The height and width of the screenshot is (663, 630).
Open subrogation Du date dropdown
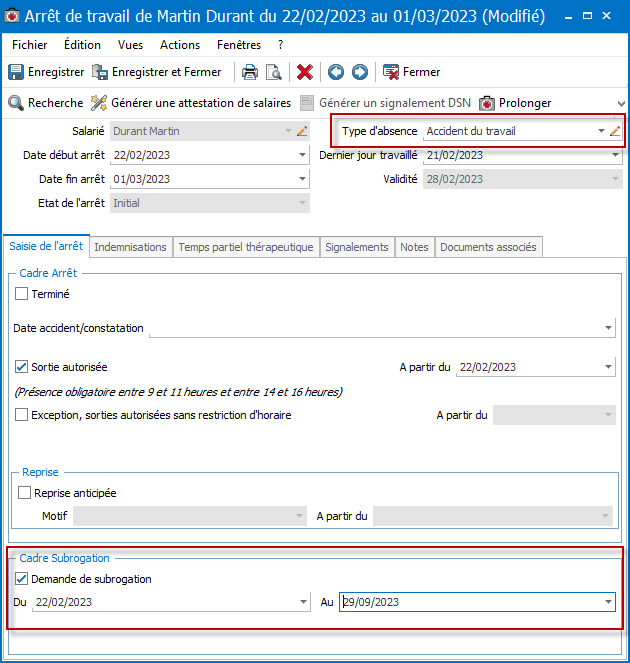point(303,602)
